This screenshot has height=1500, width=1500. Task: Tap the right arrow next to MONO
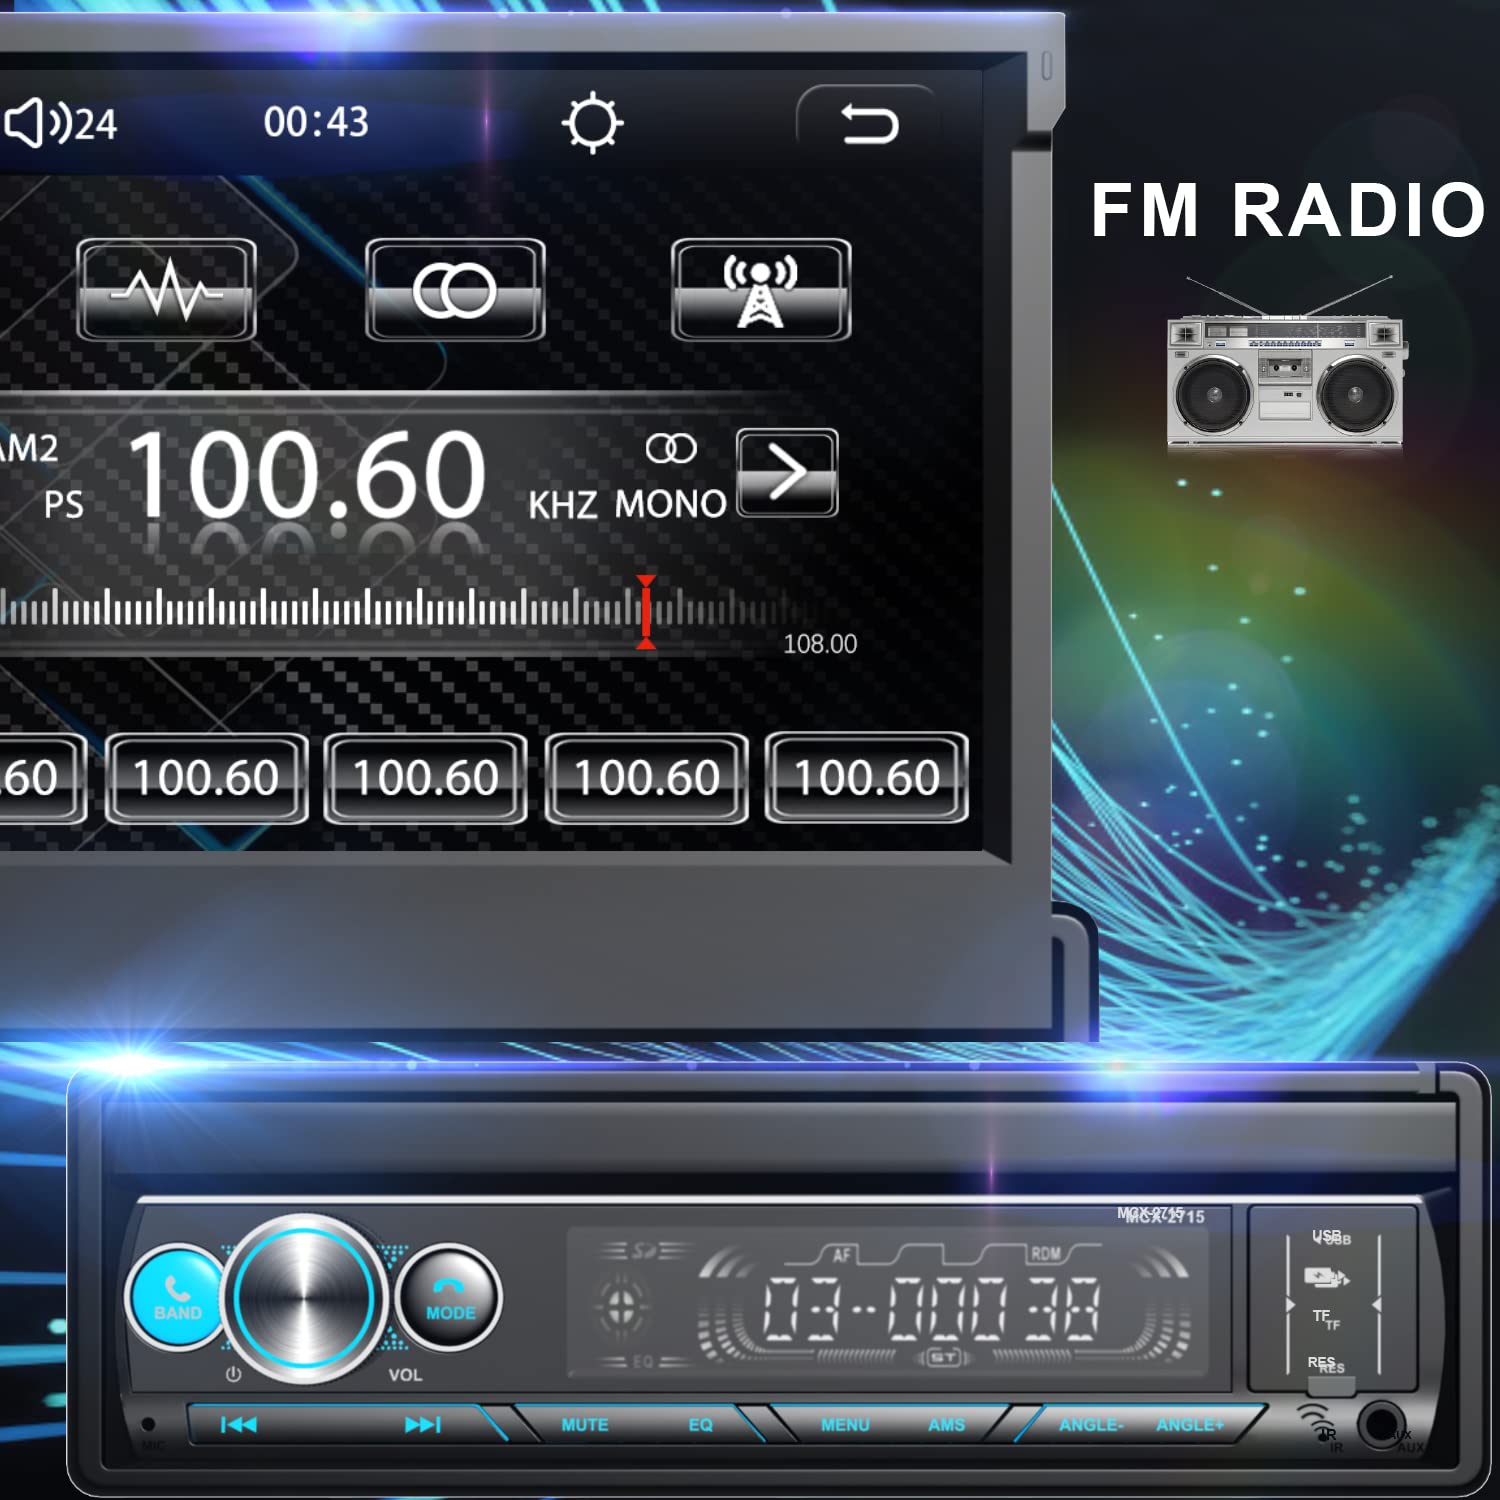(x=787, y=473)
